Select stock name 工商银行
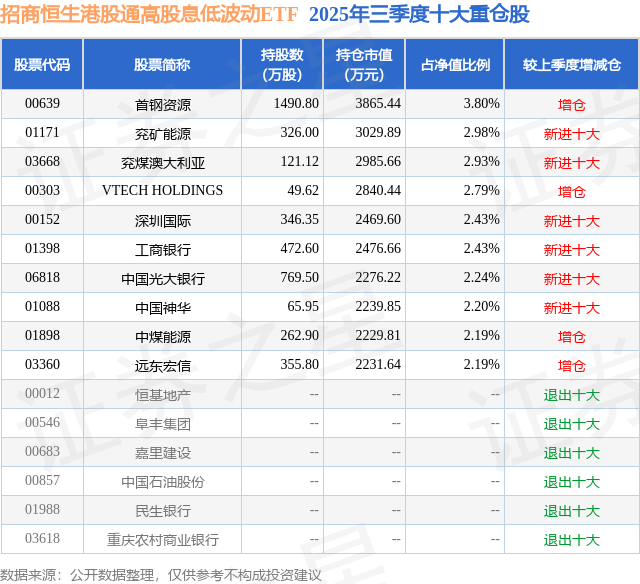 162,250
